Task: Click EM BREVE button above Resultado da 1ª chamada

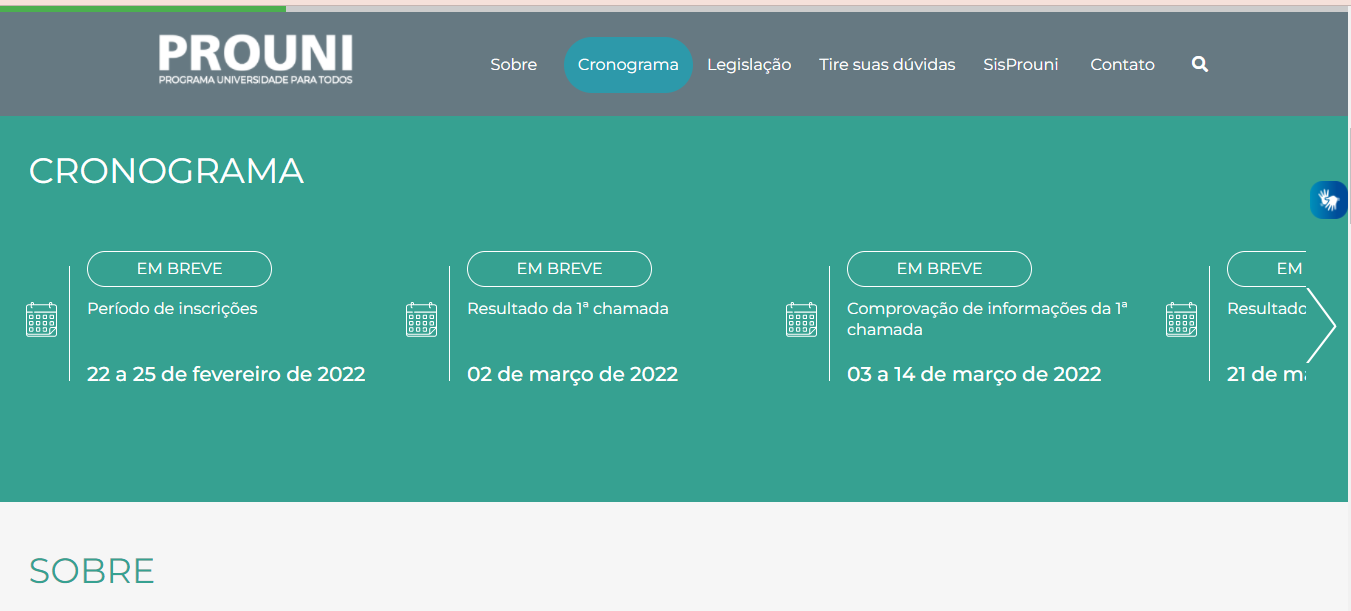Action: point(559,269)
